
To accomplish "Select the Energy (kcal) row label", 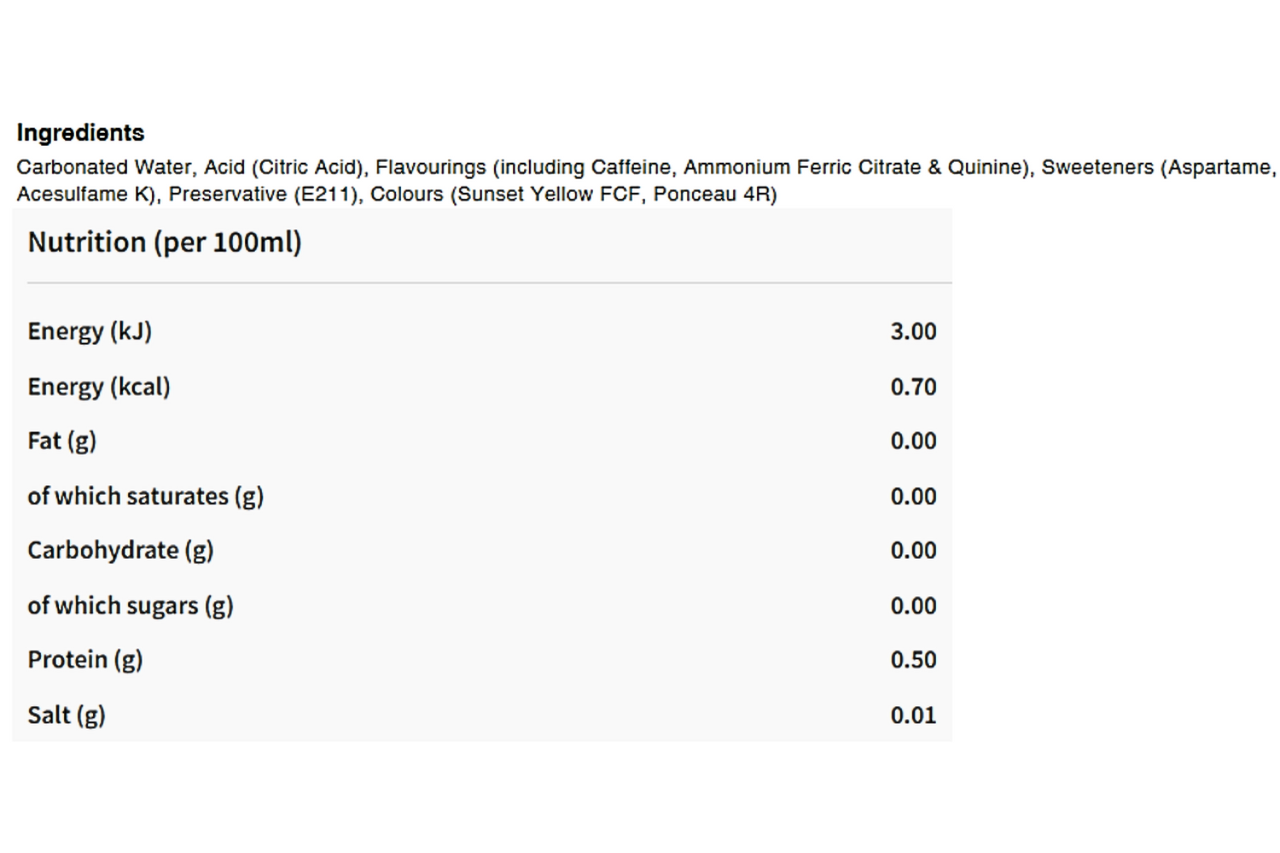I will pos(98,387).
